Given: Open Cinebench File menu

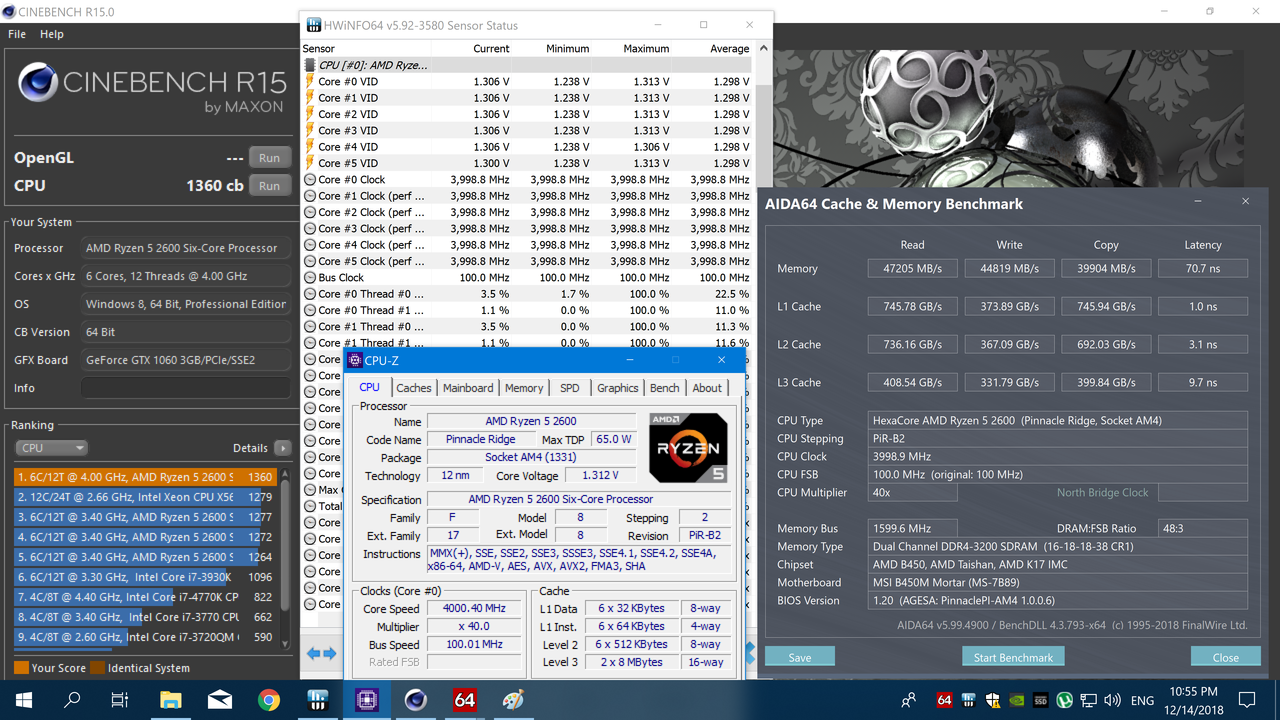Looking at the screenshot, I should tap(17, 34).
